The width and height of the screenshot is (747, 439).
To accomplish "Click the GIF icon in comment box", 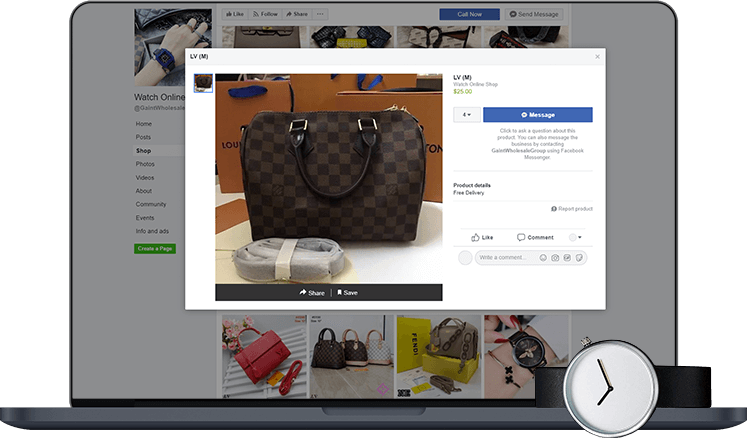I will 567,258.
